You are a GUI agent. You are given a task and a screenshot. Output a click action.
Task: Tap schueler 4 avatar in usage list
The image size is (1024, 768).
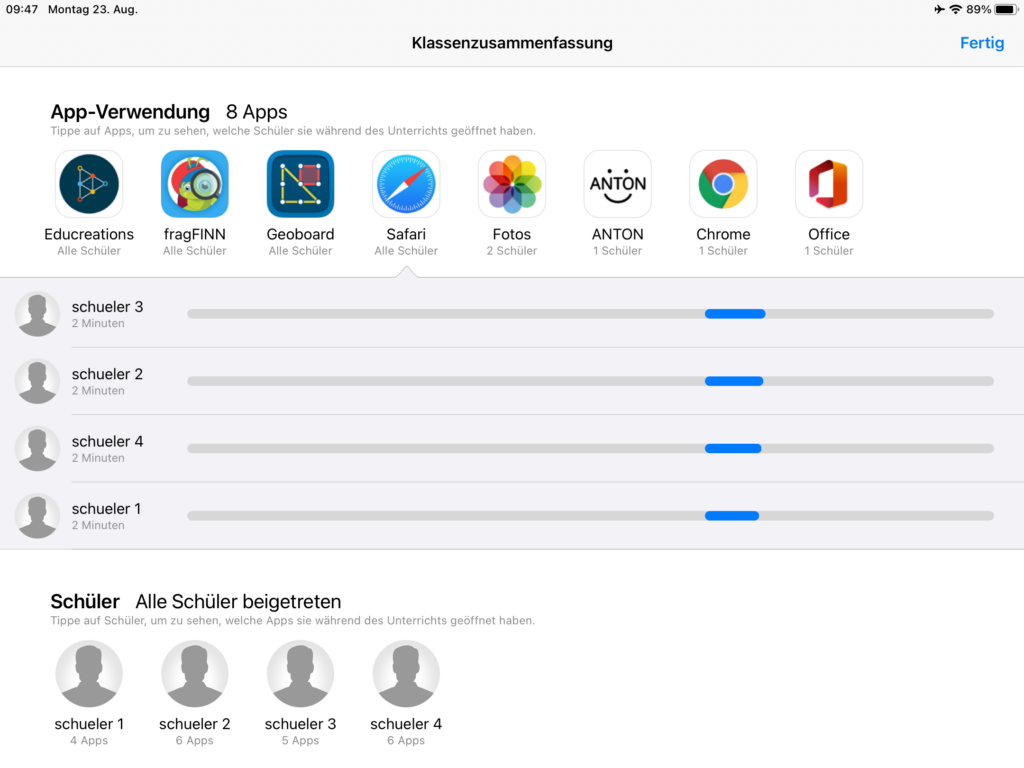[38, 448]
